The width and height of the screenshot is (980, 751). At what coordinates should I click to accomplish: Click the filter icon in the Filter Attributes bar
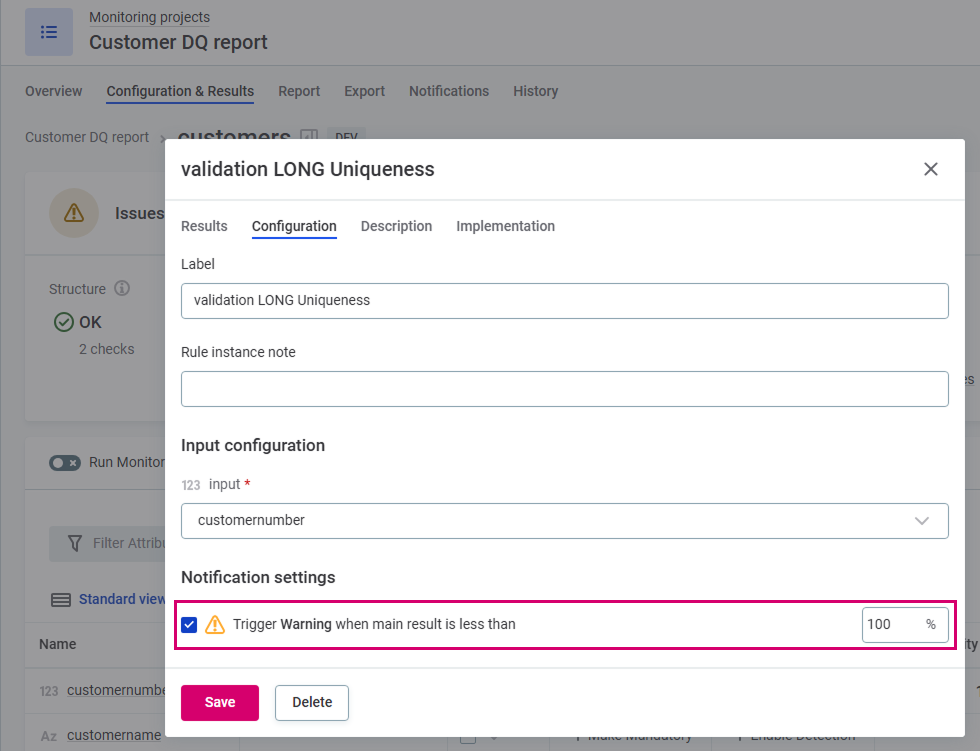click(75, 543)
